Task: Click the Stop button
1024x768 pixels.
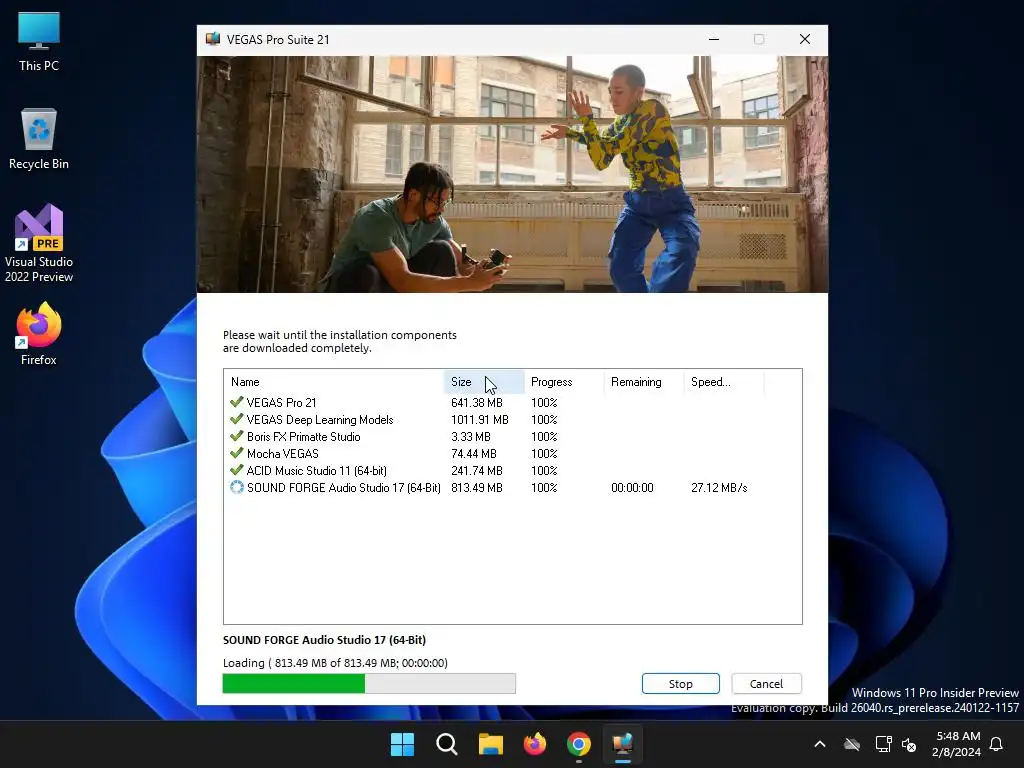Action: click(680, 684)
